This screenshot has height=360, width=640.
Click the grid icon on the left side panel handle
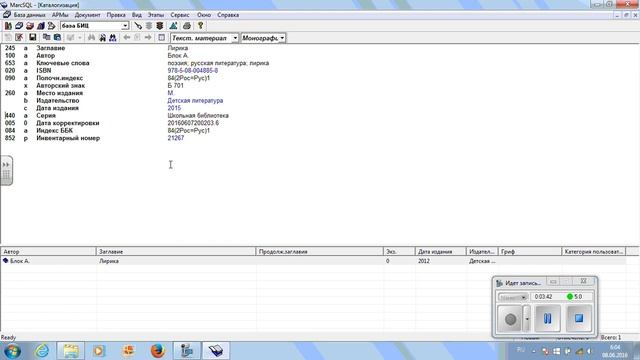[6, 176]
